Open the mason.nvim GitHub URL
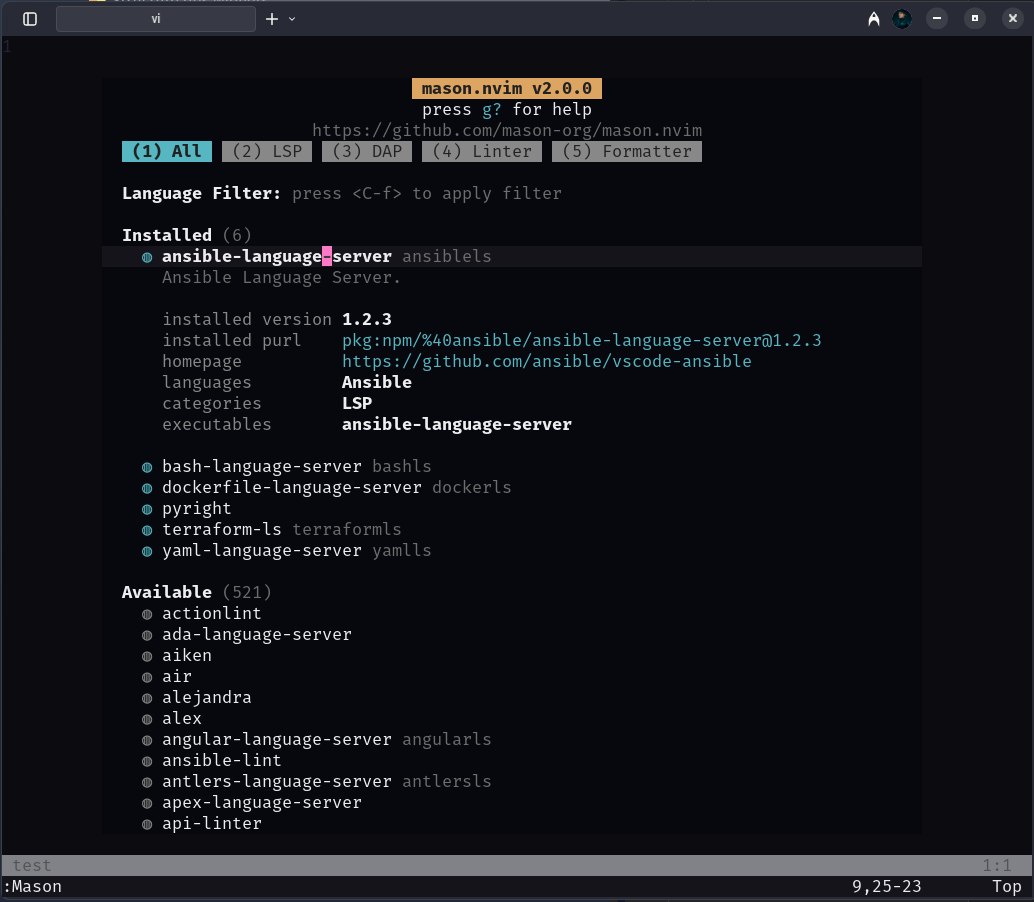This screenshot has width=1034, height=902. (507, 131)
